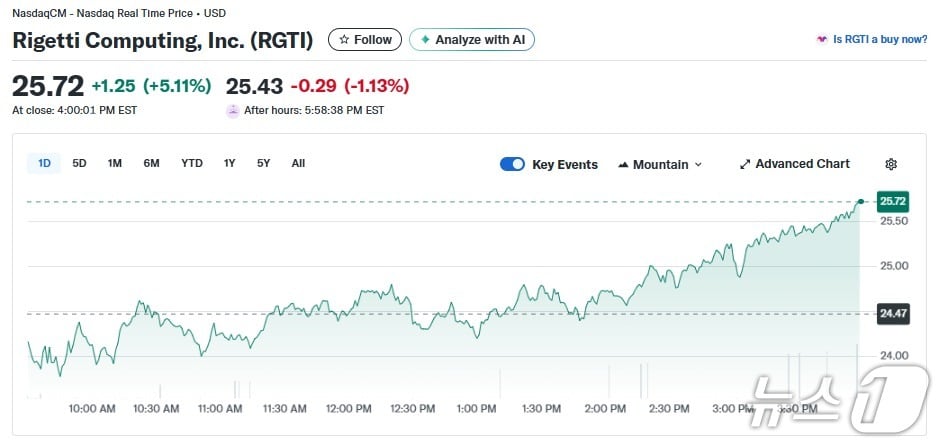Click the after hours moon icon

(233, 111)
